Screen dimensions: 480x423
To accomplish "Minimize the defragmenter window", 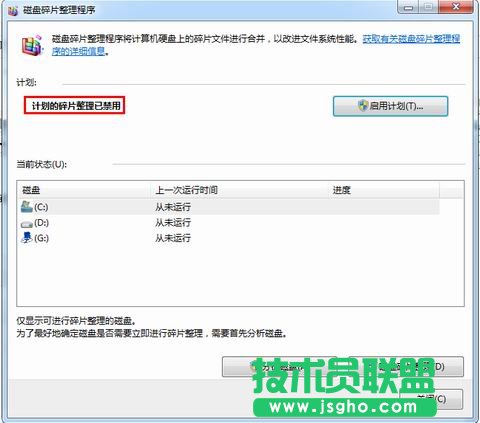I will (x=409, y=7).
